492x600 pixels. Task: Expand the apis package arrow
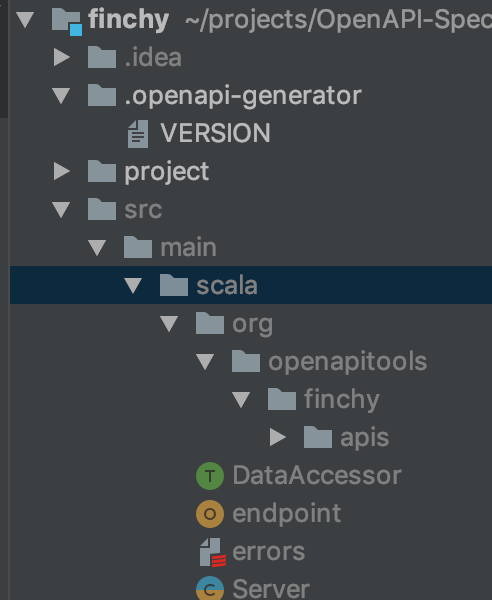click(x=278, y=437)
